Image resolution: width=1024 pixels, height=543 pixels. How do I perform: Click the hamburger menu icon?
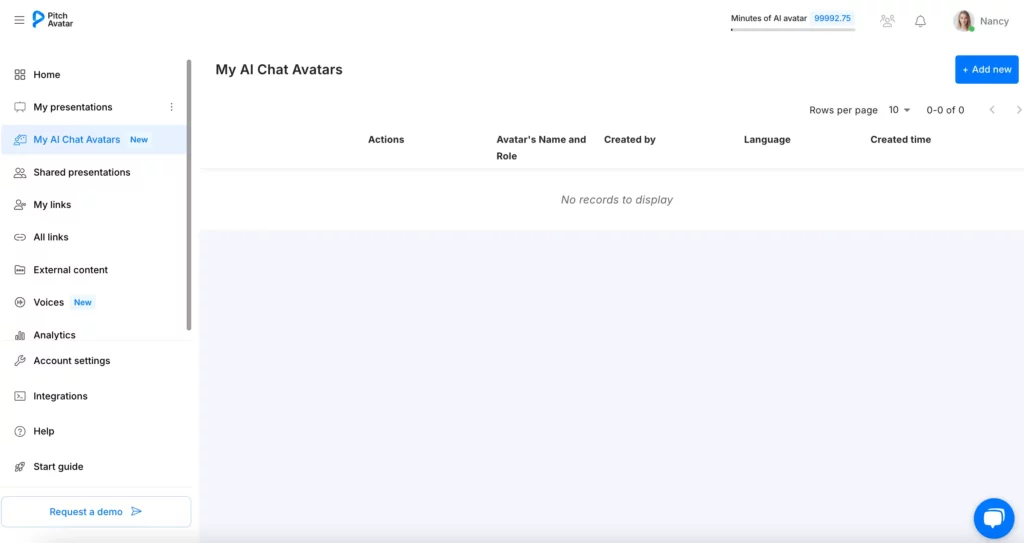19,20
